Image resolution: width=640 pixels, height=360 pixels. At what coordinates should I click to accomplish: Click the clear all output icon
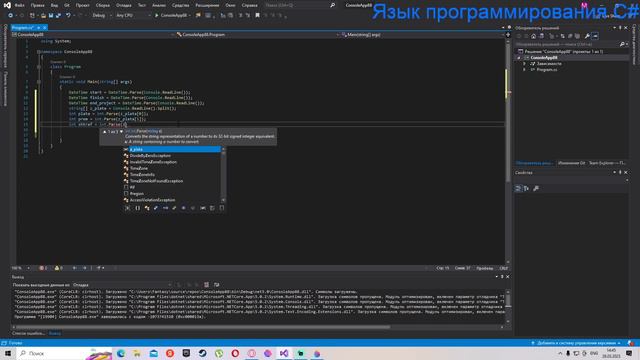coord(207,285)
